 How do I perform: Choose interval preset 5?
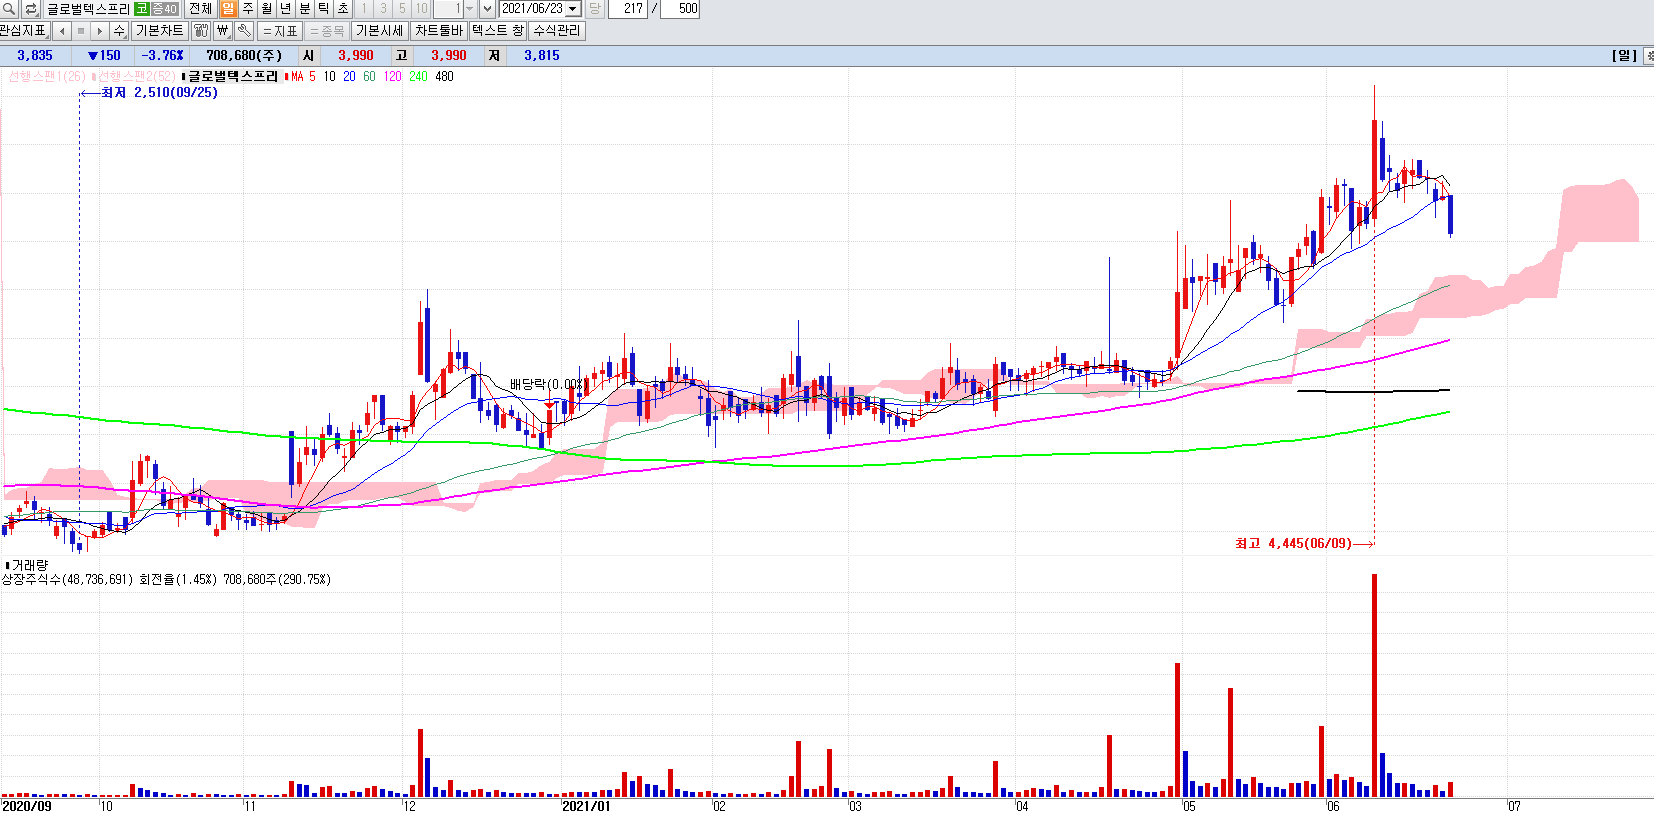coord(402,9)
